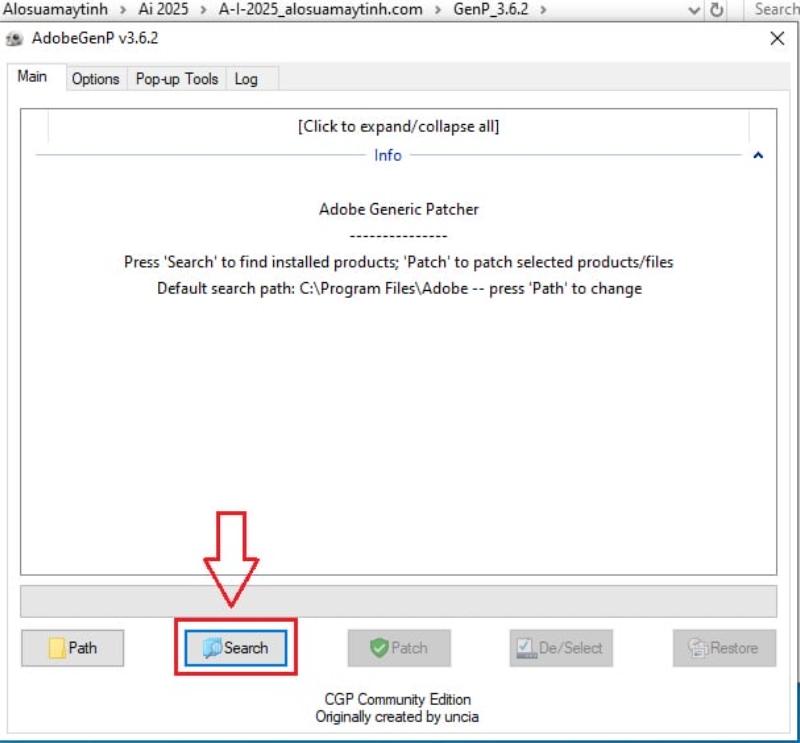Image resolution: width=800 pixels, height=743 pixels.
Task: Refresh the Explorer address bar
Action: 717,9
